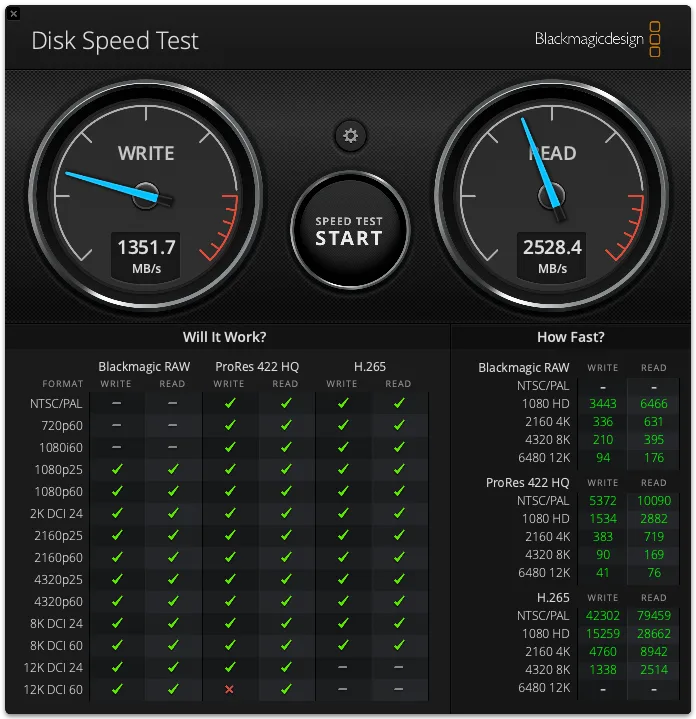Click the ProRes NTSC/PAL read value 10090
Screen dimensions: 696x719
(x=654, y=500)
